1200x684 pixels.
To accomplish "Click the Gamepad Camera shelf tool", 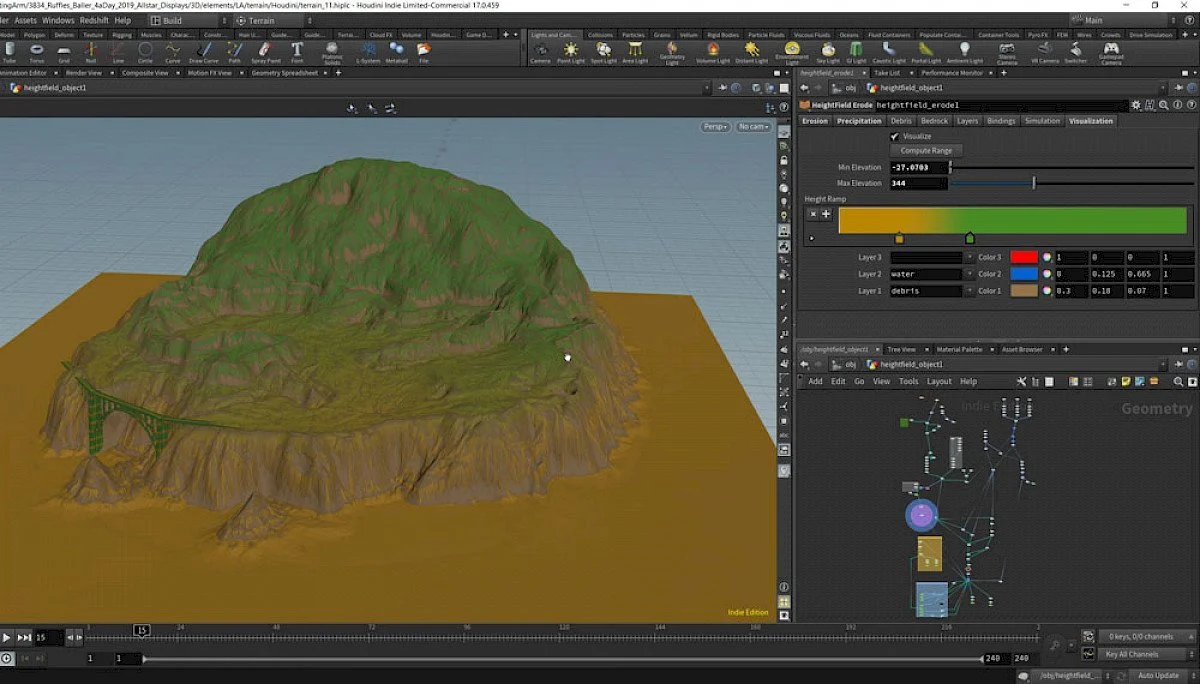I will tap(1111, 51).
